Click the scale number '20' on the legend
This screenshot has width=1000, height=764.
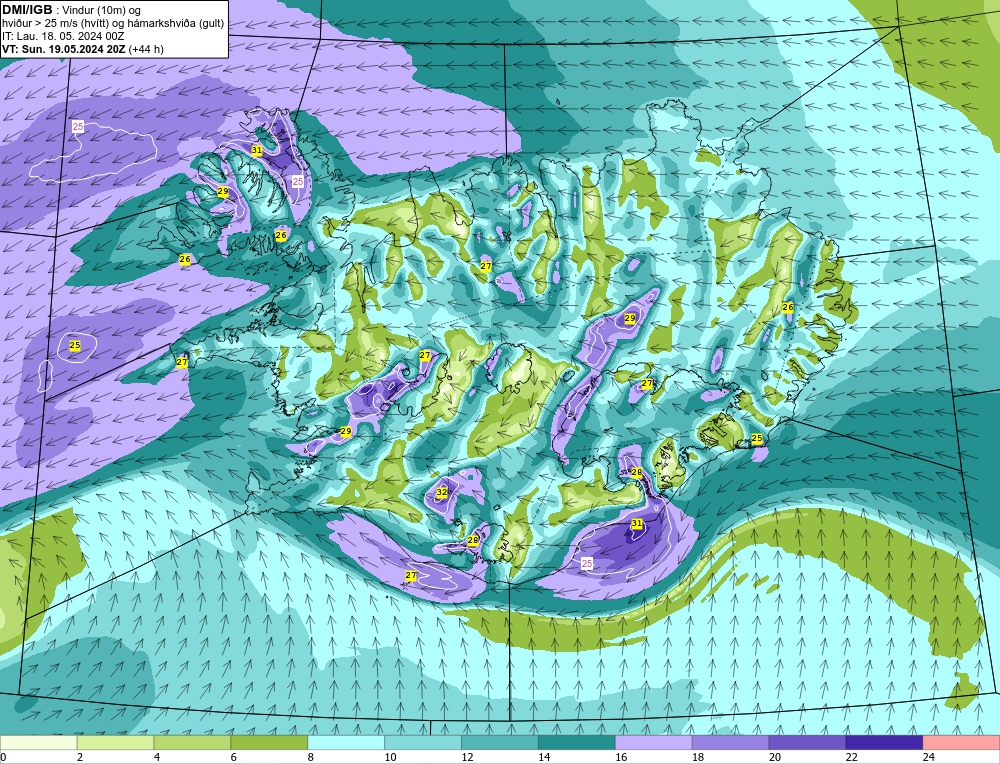tap(775, 757)
